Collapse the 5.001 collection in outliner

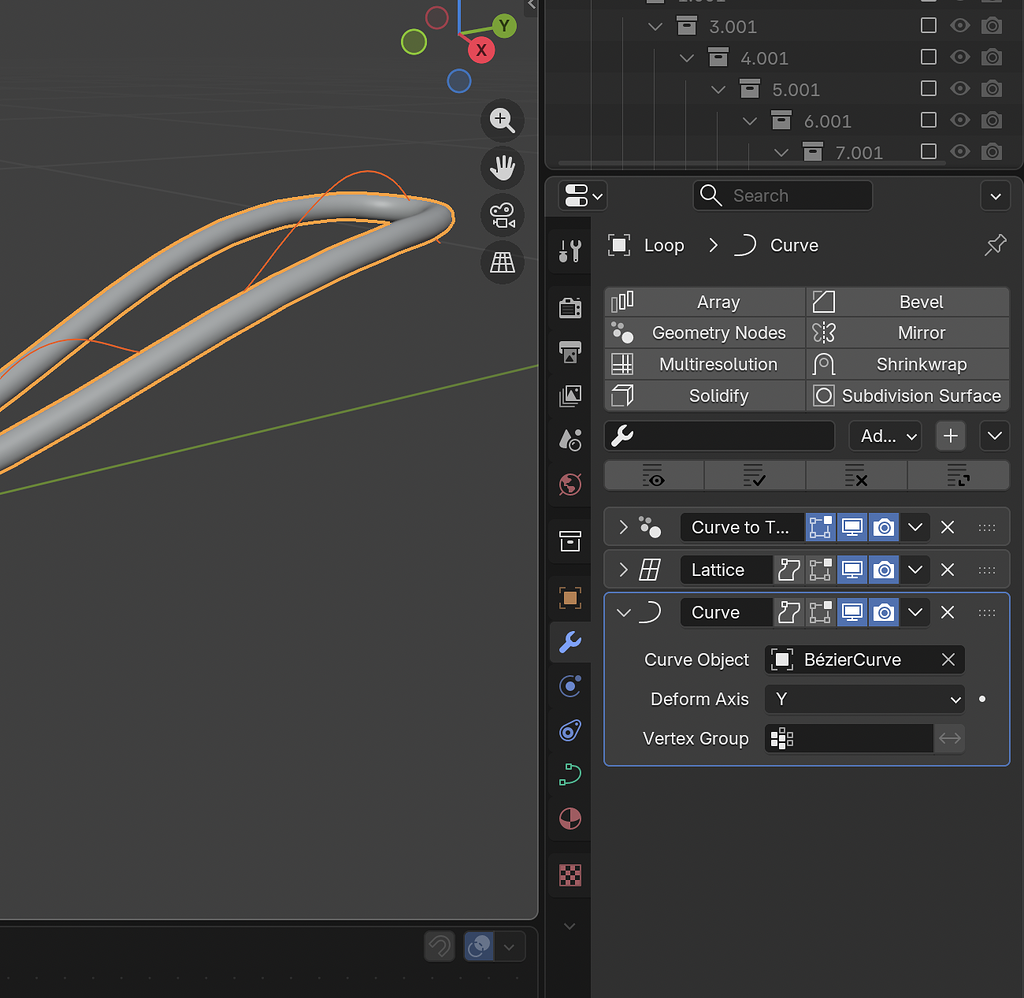click(x=718, y=89)
